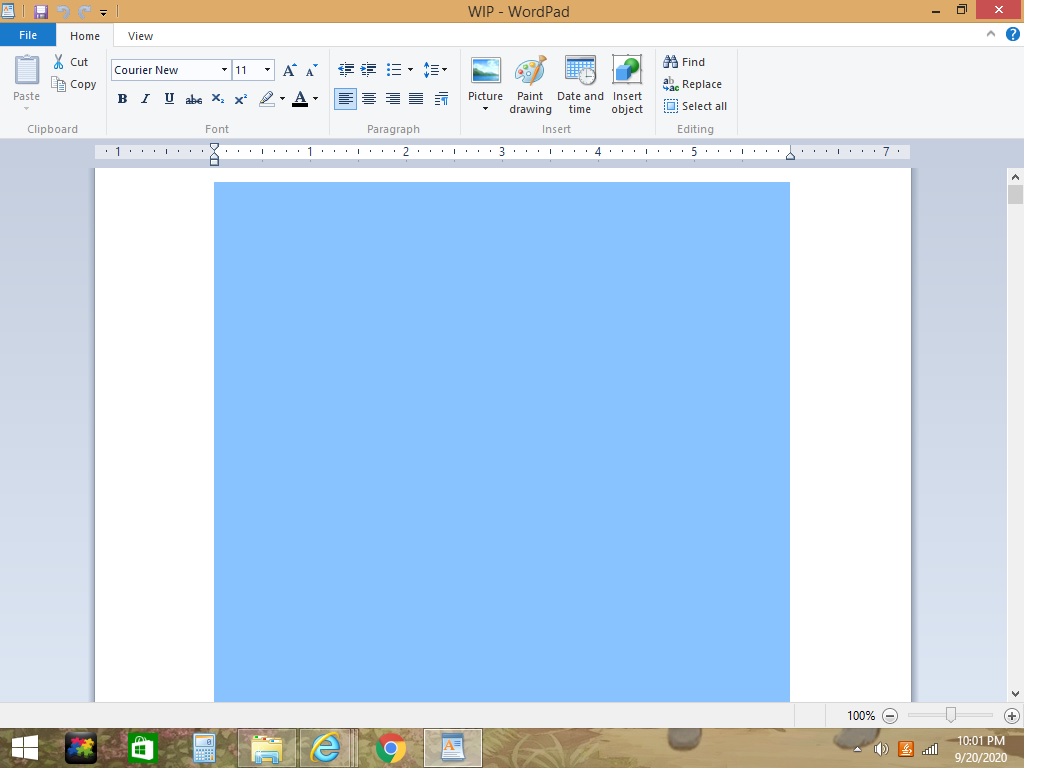The width and height of the screenshot is (1043, 782).
Task: Toggle Subscript formatting
Action: click(x=218, y=100)
